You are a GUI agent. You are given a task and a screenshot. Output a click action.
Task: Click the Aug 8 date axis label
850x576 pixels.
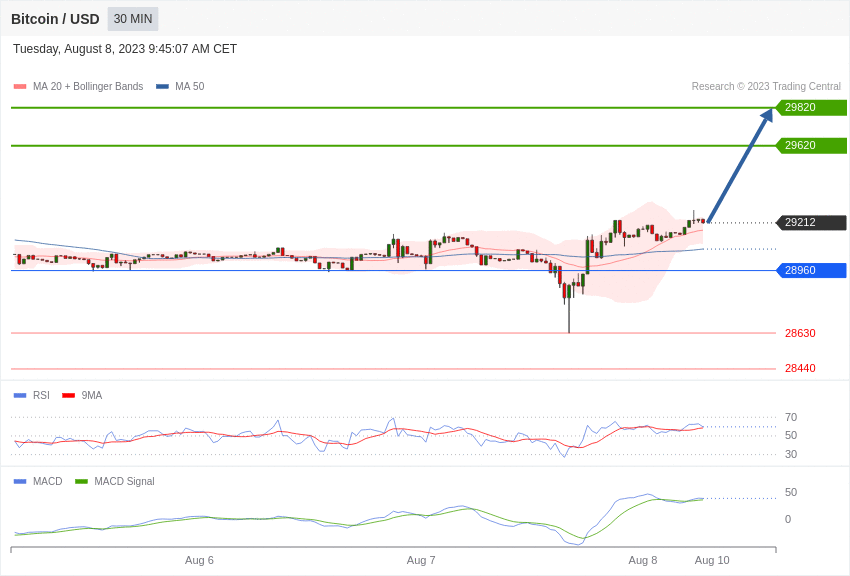tap(642, 560)
